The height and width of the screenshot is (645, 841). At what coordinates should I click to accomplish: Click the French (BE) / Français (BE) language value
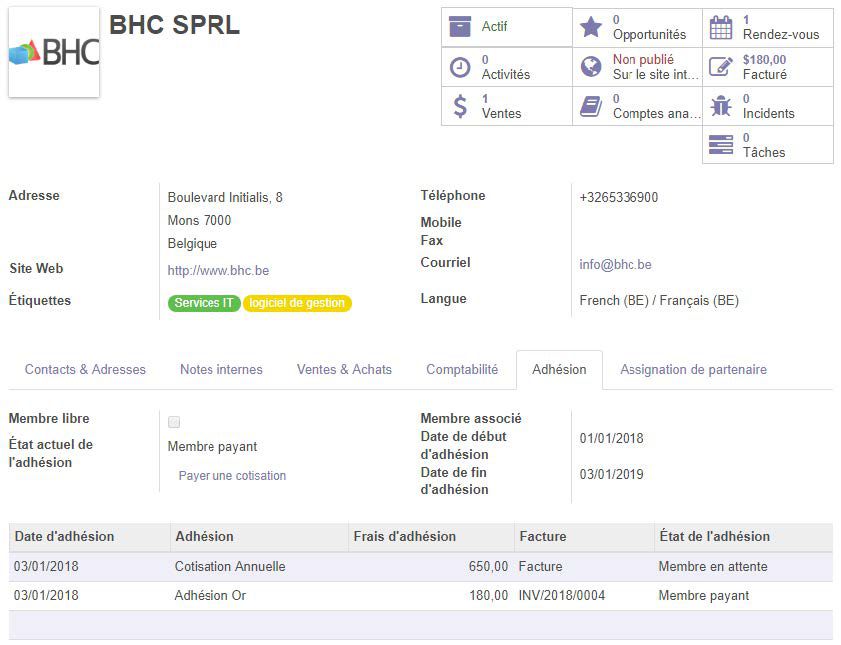(x=659, y=300)
